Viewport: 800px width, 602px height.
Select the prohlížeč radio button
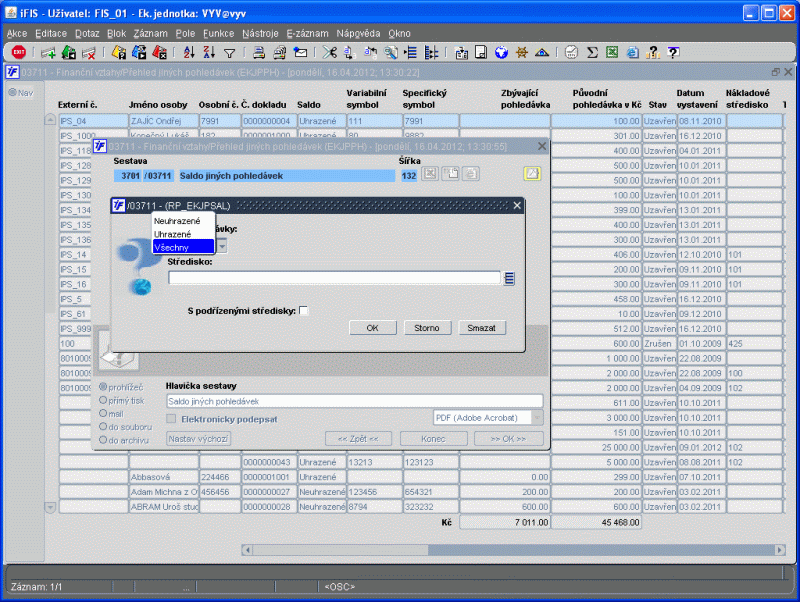(x=103, y=387)
